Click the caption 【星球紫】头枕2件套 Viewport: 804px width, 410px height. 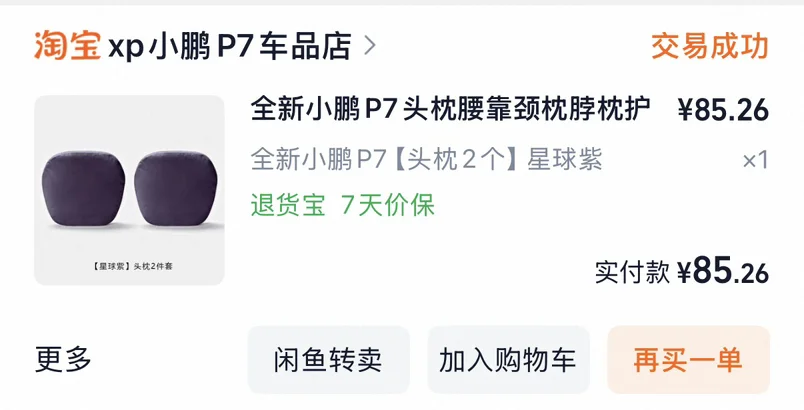click(132, 266)
